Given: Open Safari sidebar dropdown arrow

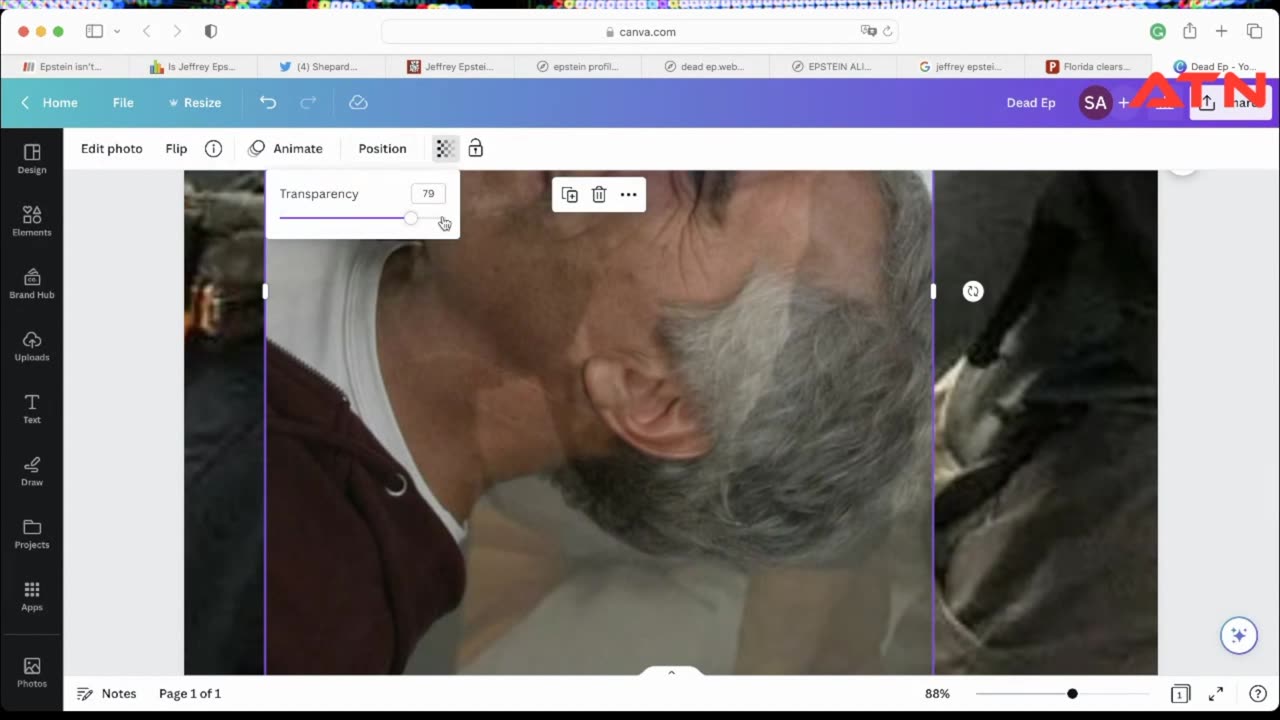Looking at the screenshot, I should pos(117,31).
